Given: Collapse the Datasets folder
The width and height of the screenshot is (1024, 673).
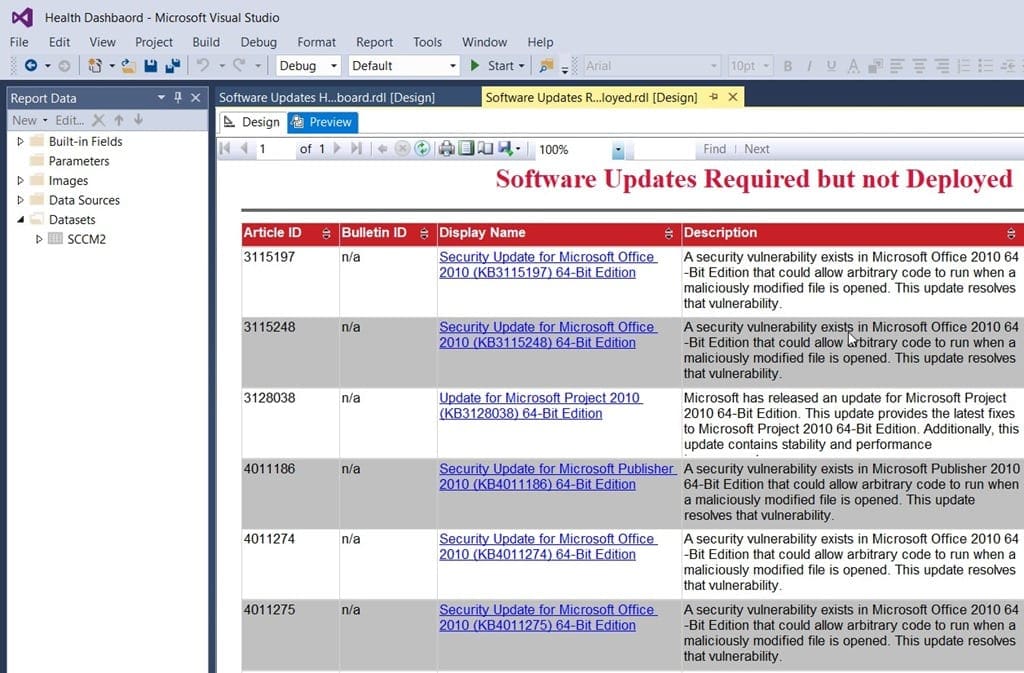Looking at the screenshot, I should [20, 219].
